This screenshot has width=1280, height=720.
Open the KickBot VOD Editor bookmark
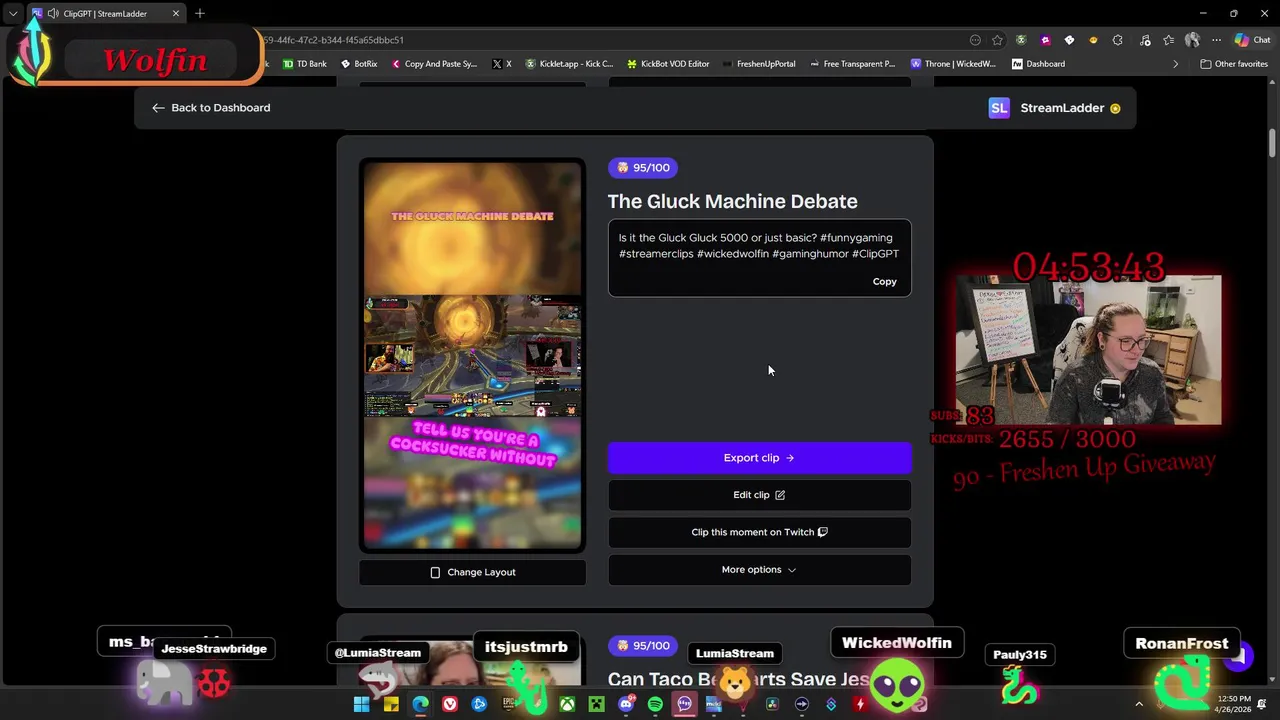click(668, 64)
